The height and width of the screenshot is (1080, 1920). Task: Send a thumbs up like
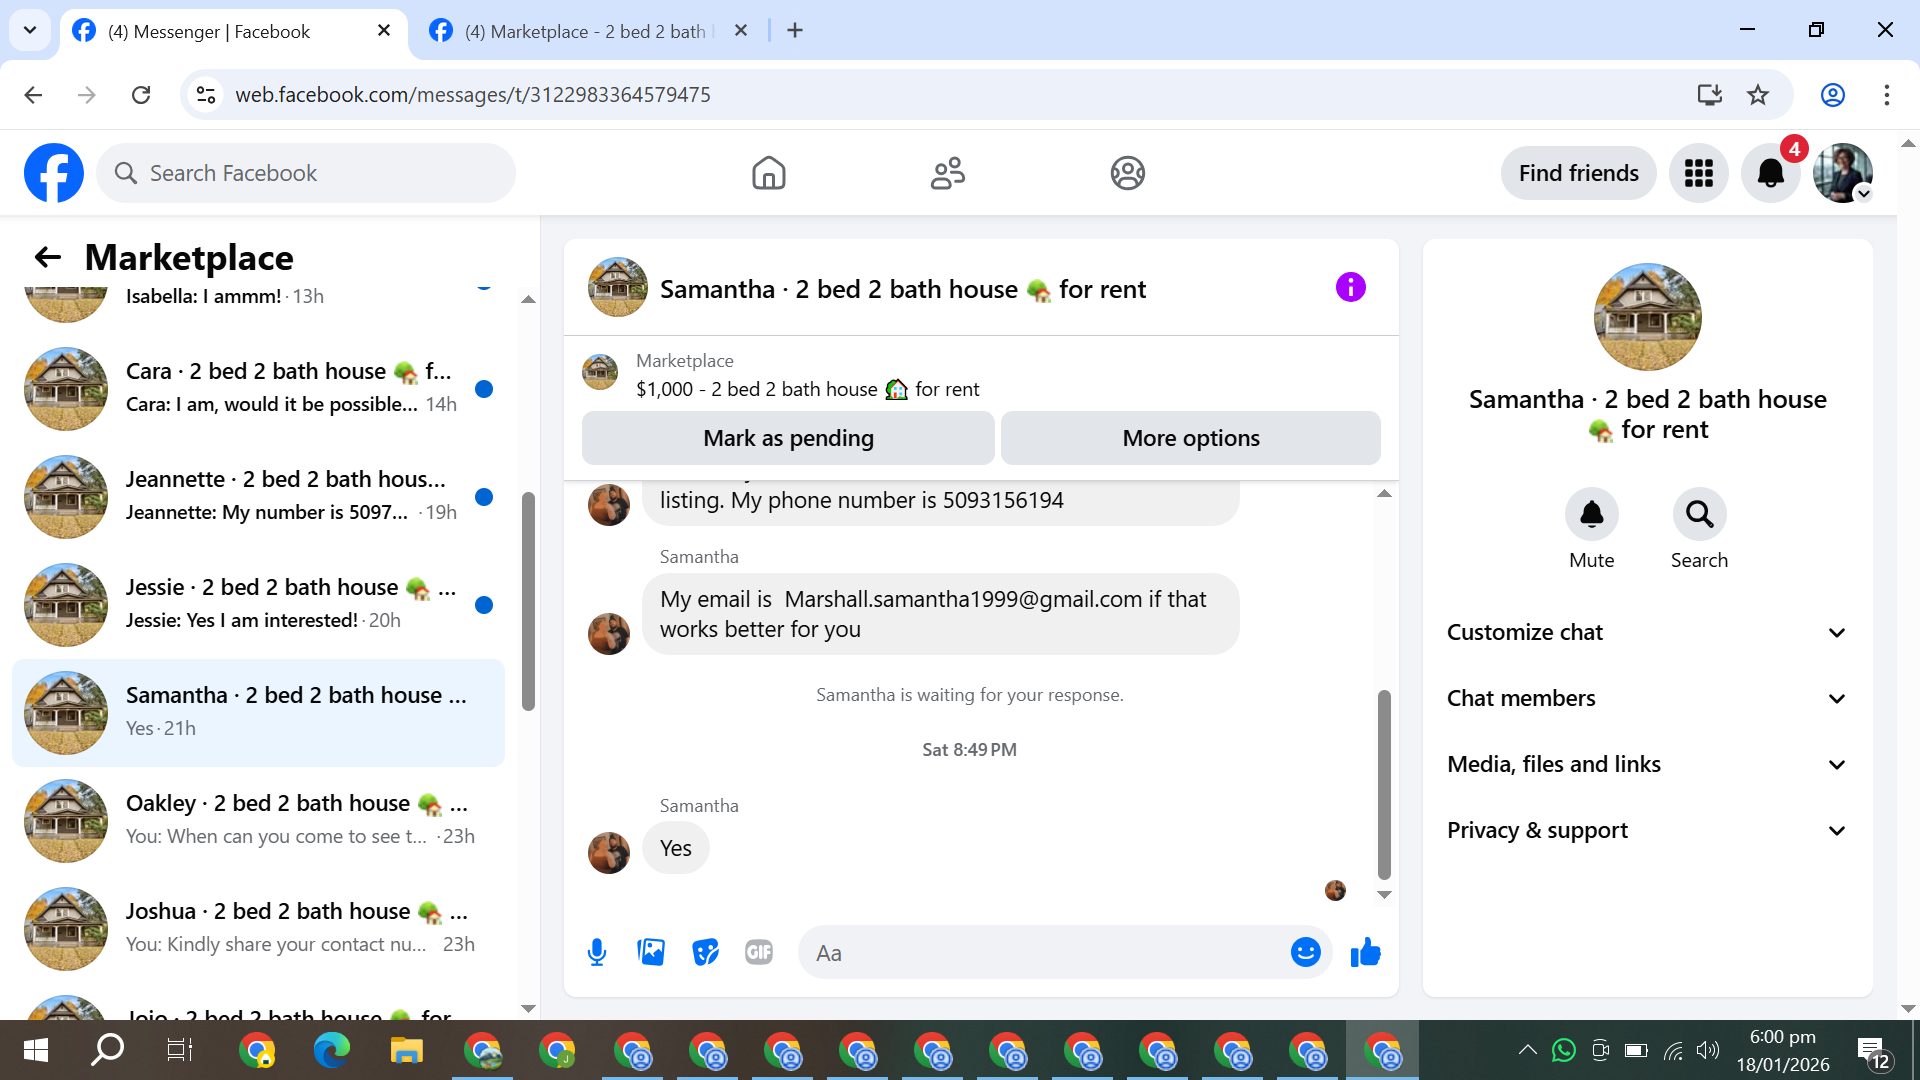pyautogui.click(x=1365, y=952)
